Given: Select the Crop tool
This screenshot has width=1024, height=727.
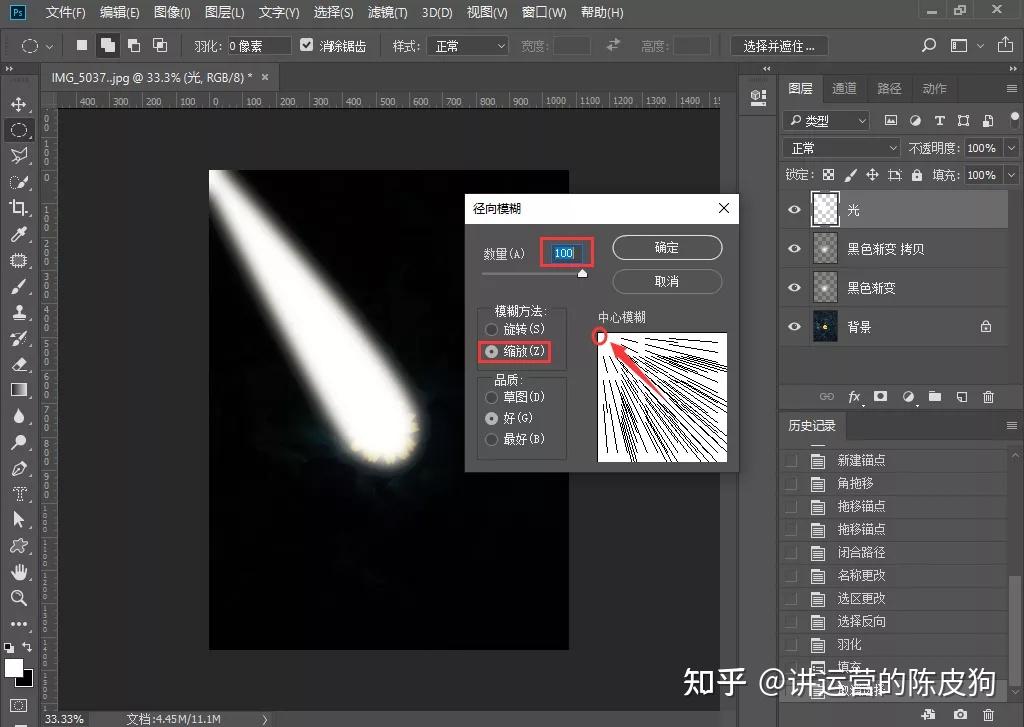Looking at the screenshot, I should [x=19, y=208].
